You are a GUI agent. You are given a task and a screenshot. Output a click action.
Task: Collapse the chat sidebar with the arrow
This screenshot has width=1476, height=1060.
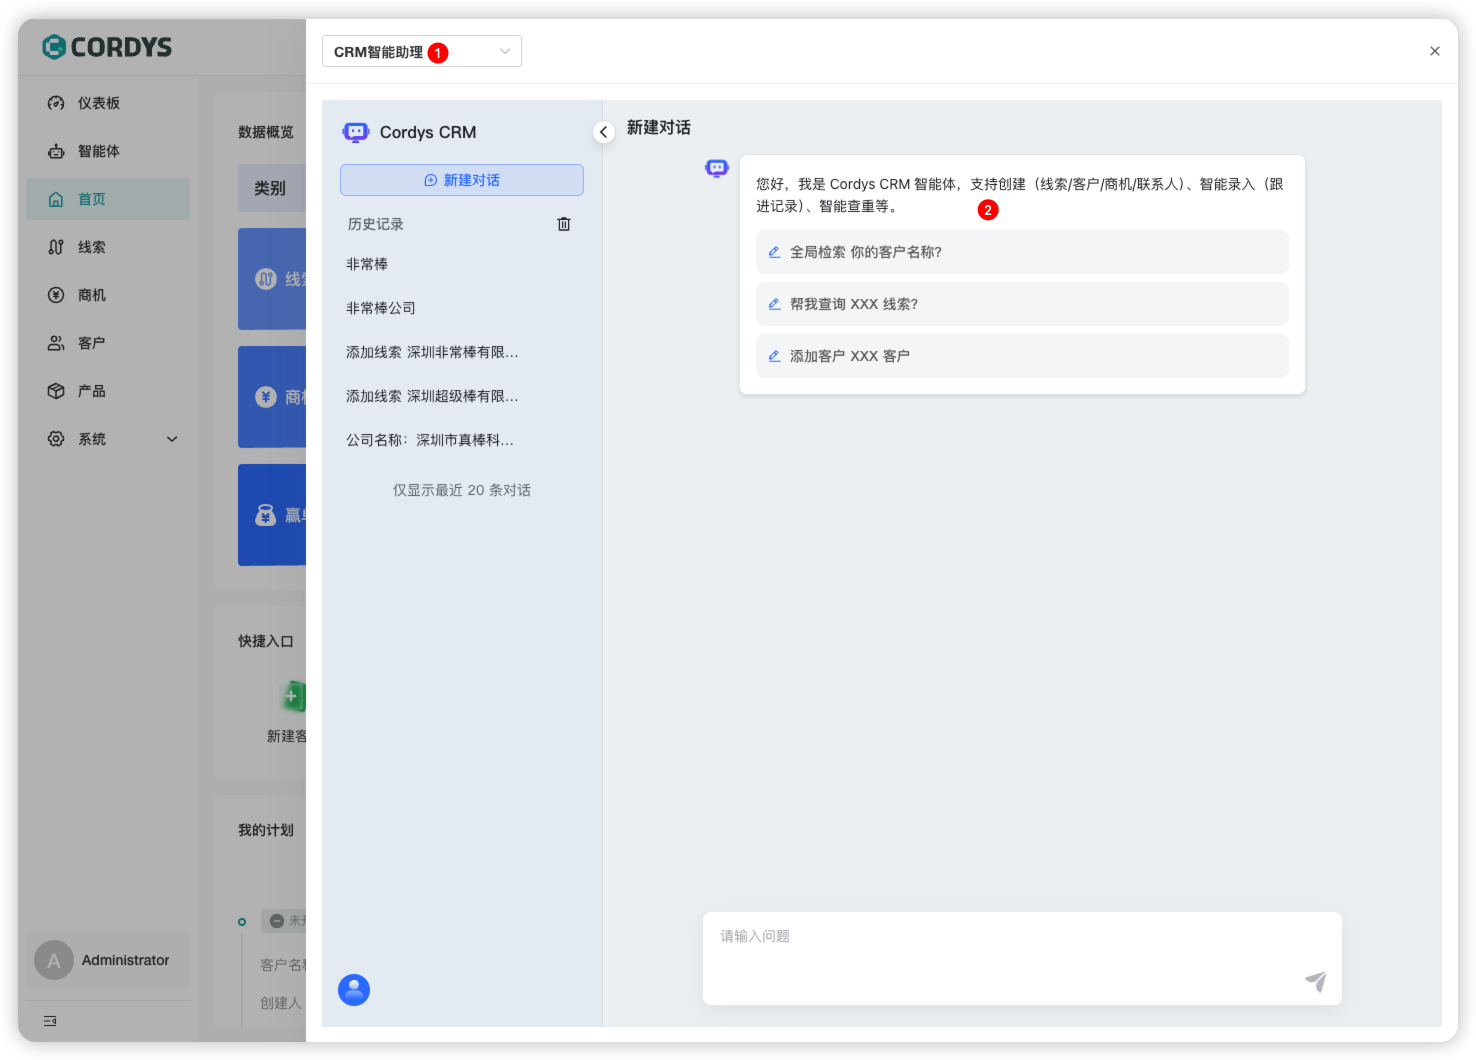click(603, 132)
